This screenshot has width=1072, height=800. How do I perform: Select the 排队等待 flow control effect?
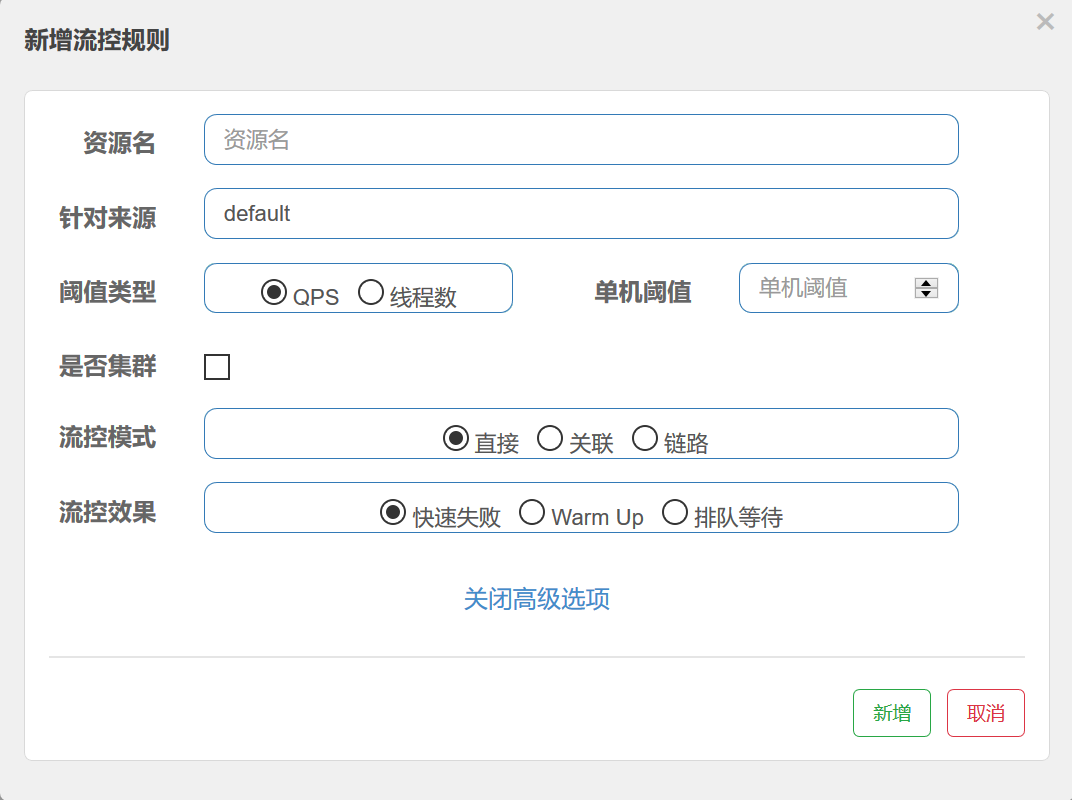tap(675, 512)
